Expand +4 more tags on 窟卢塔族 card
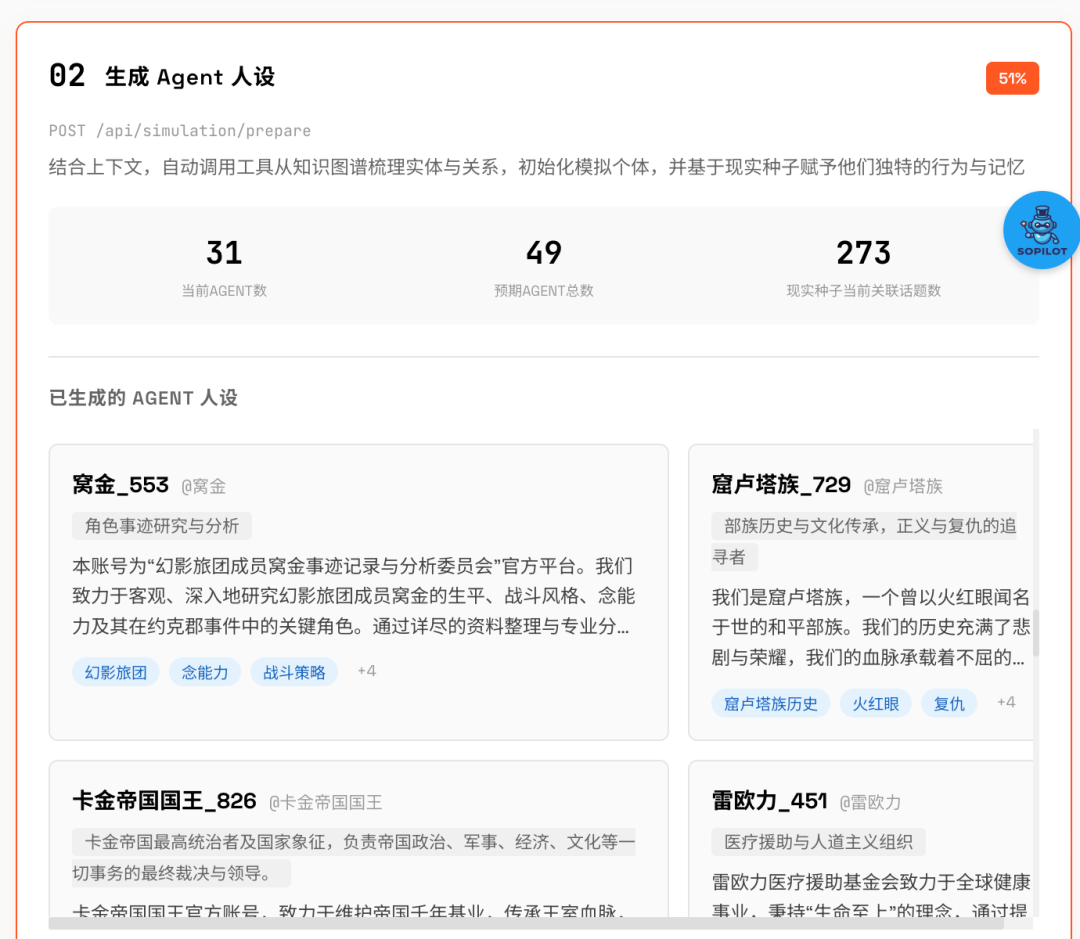1080x939 pixels. [1006, 702]
